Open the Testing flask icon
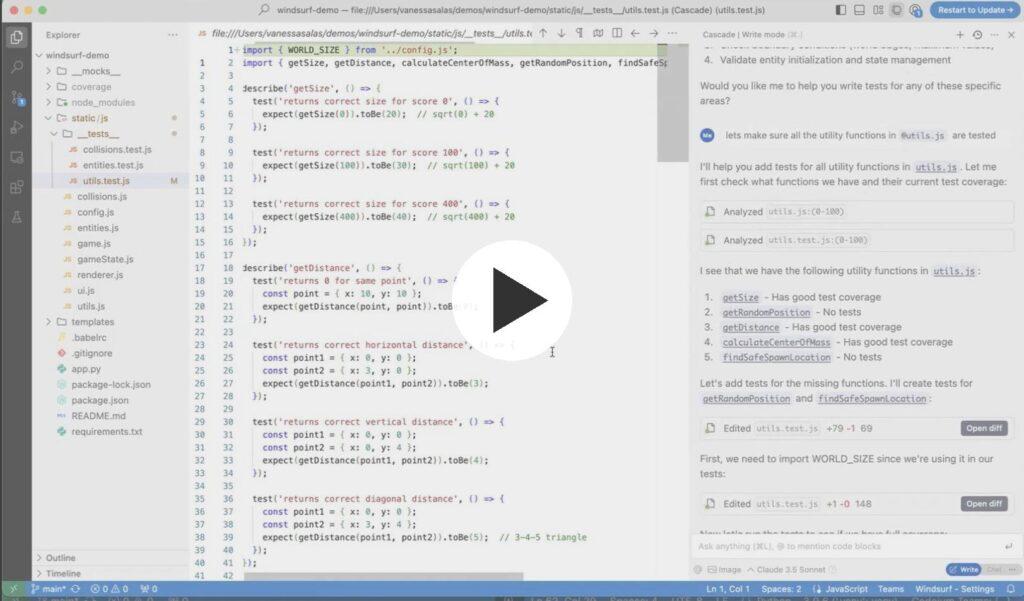The width and height of the screenshot is (1024, 601). coord(16,217)
